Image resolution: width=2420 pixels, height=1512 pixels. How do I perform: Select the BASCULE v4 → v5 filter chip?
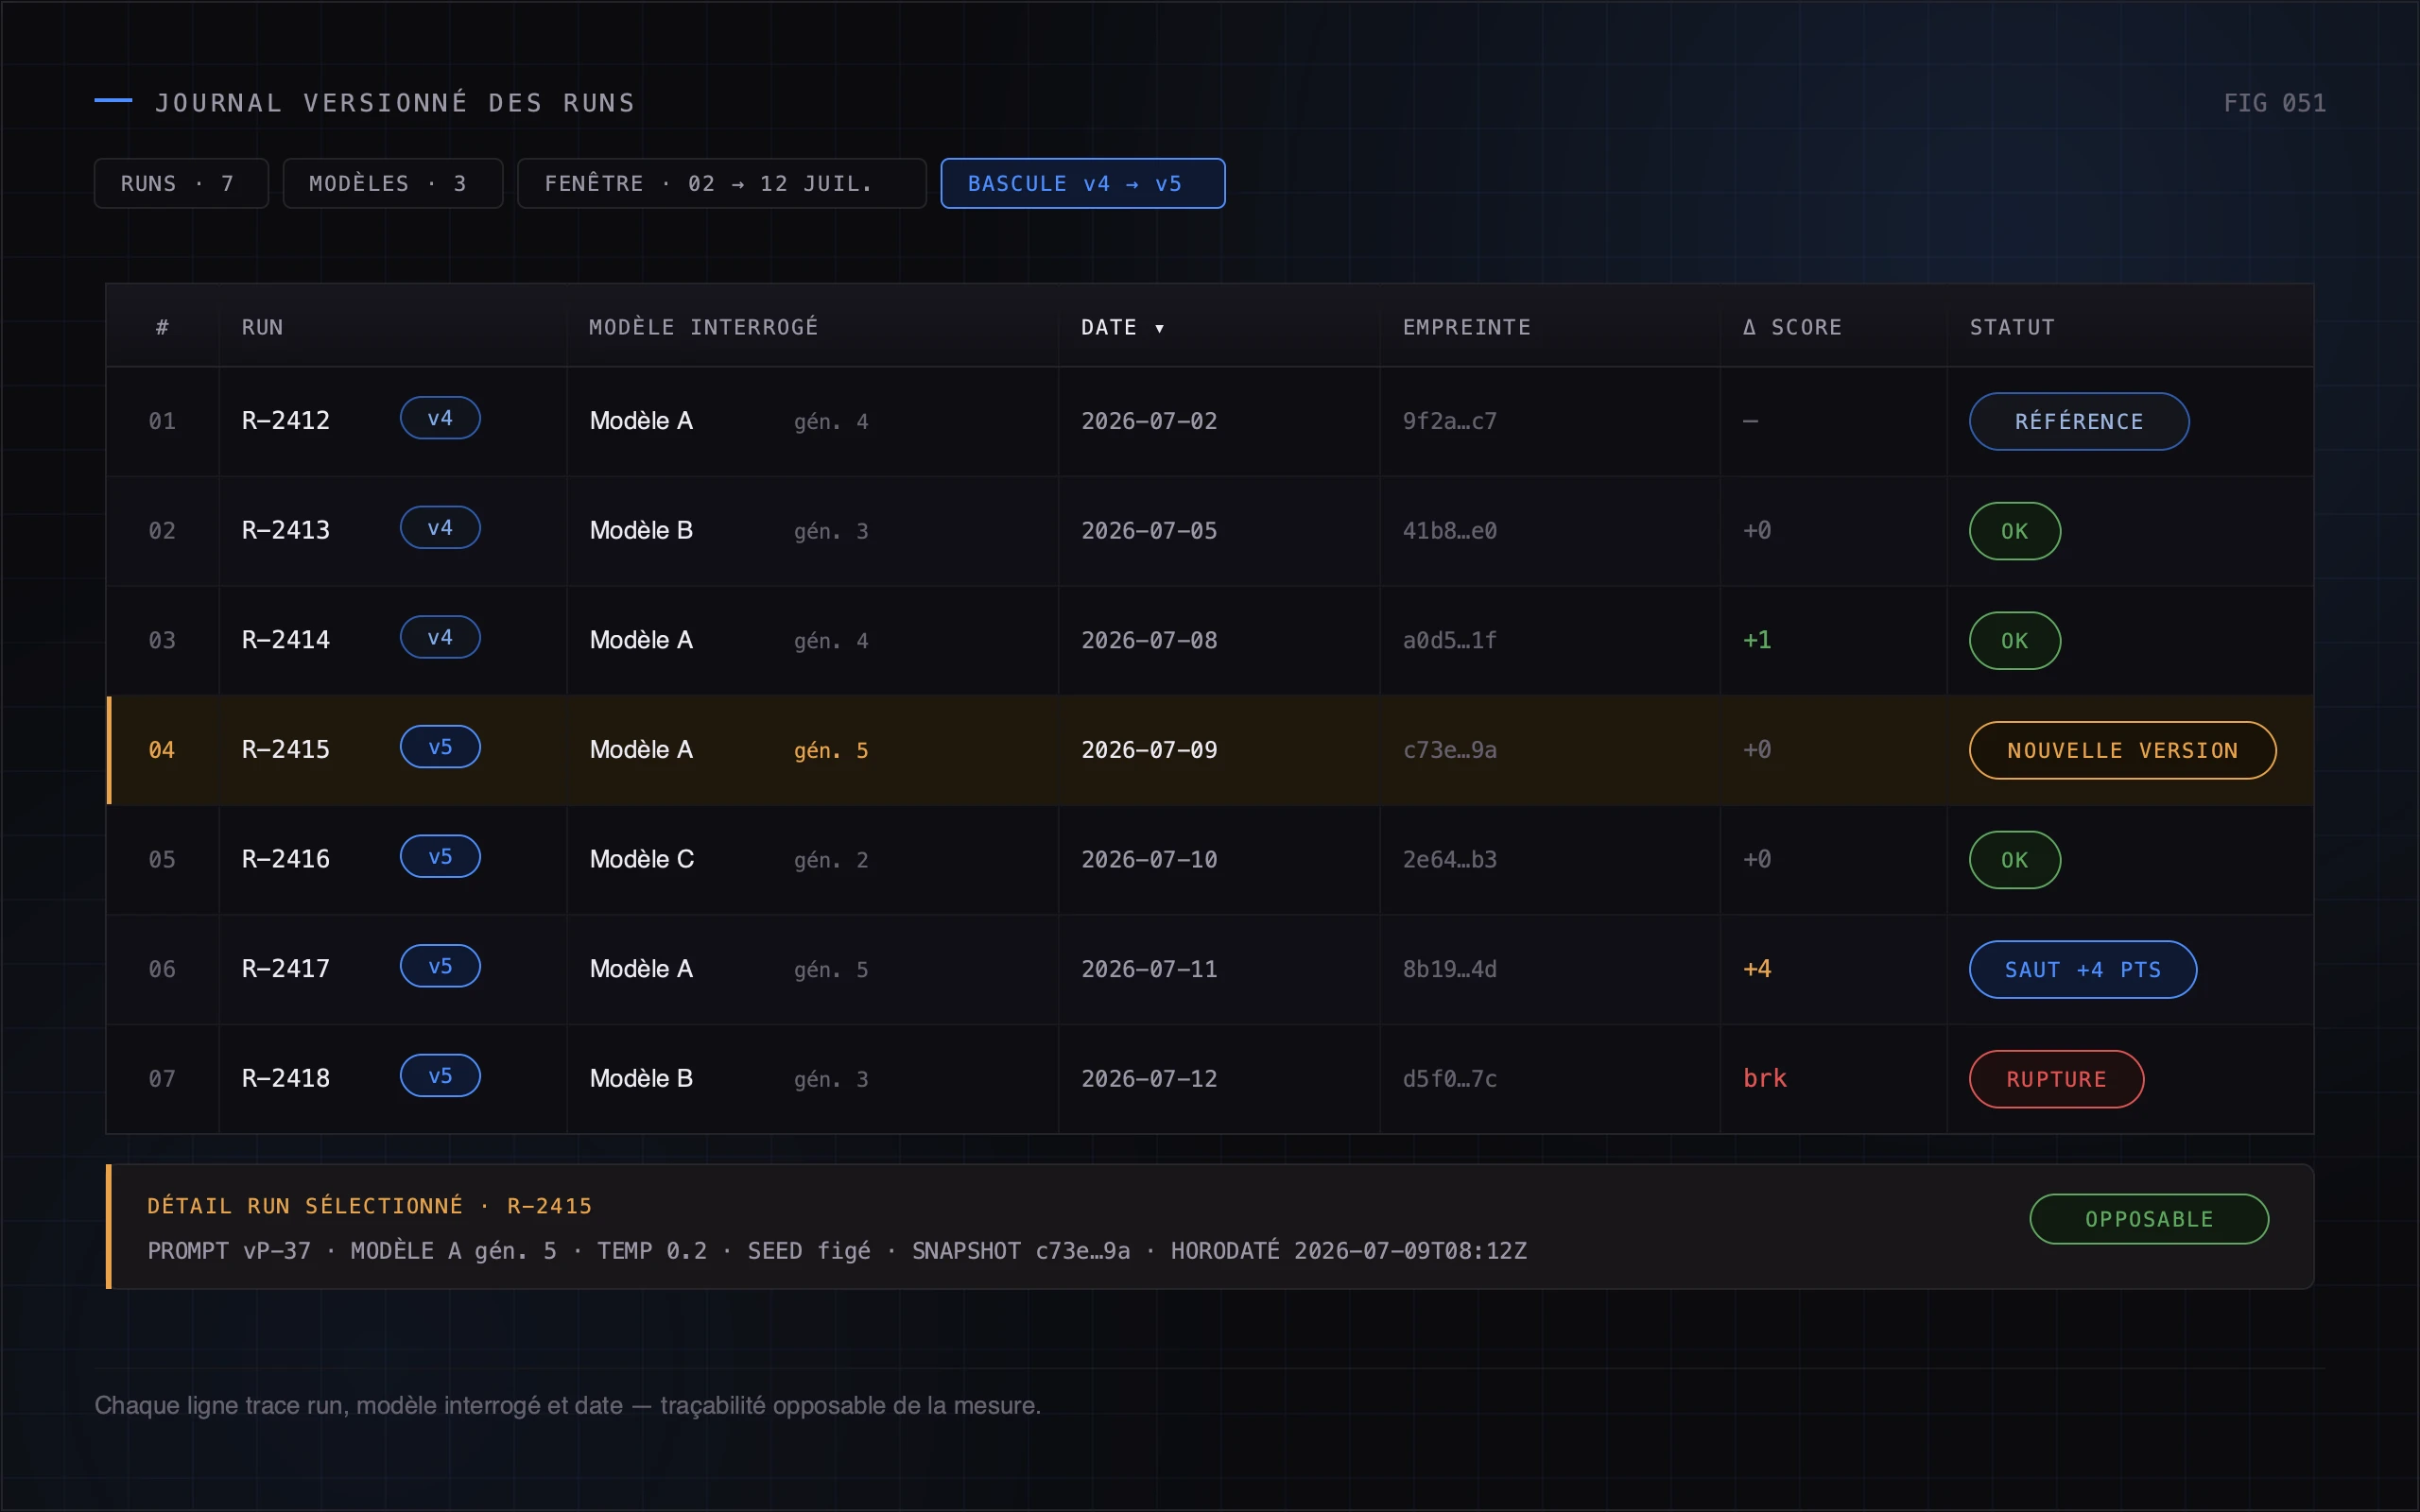coord(1082,183)
